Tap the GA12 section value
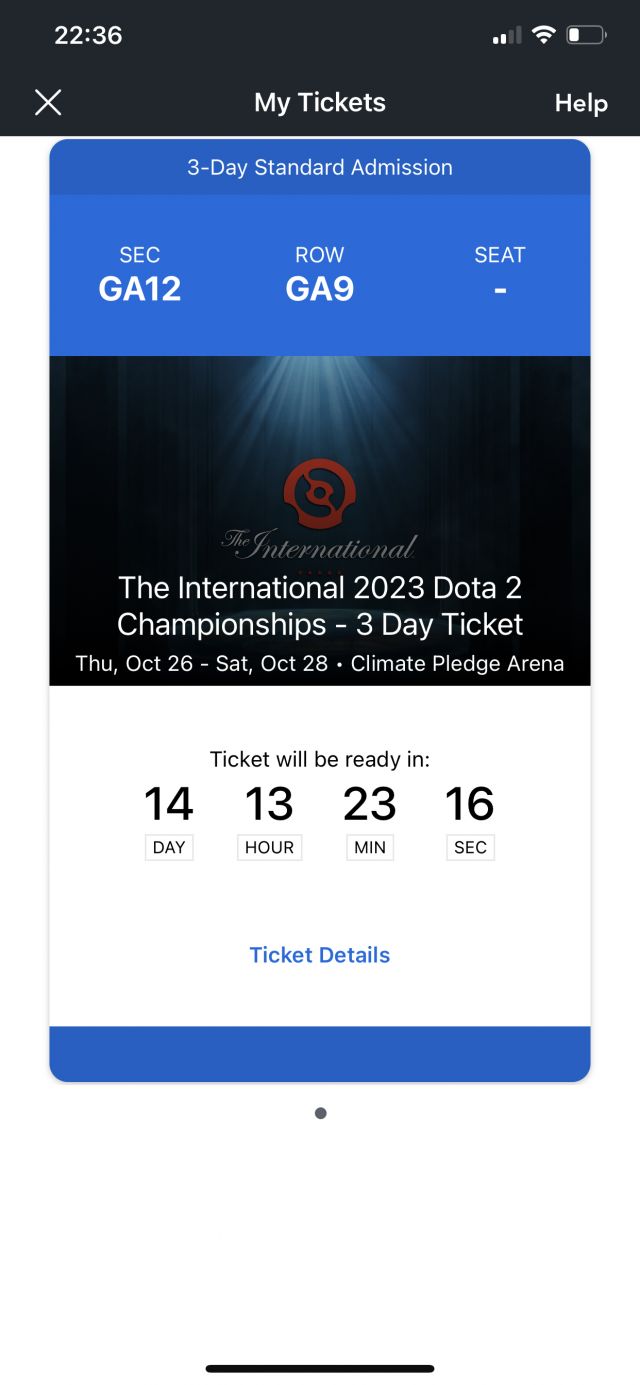Viewport: 640px width, 1385px height. point(140,289)
